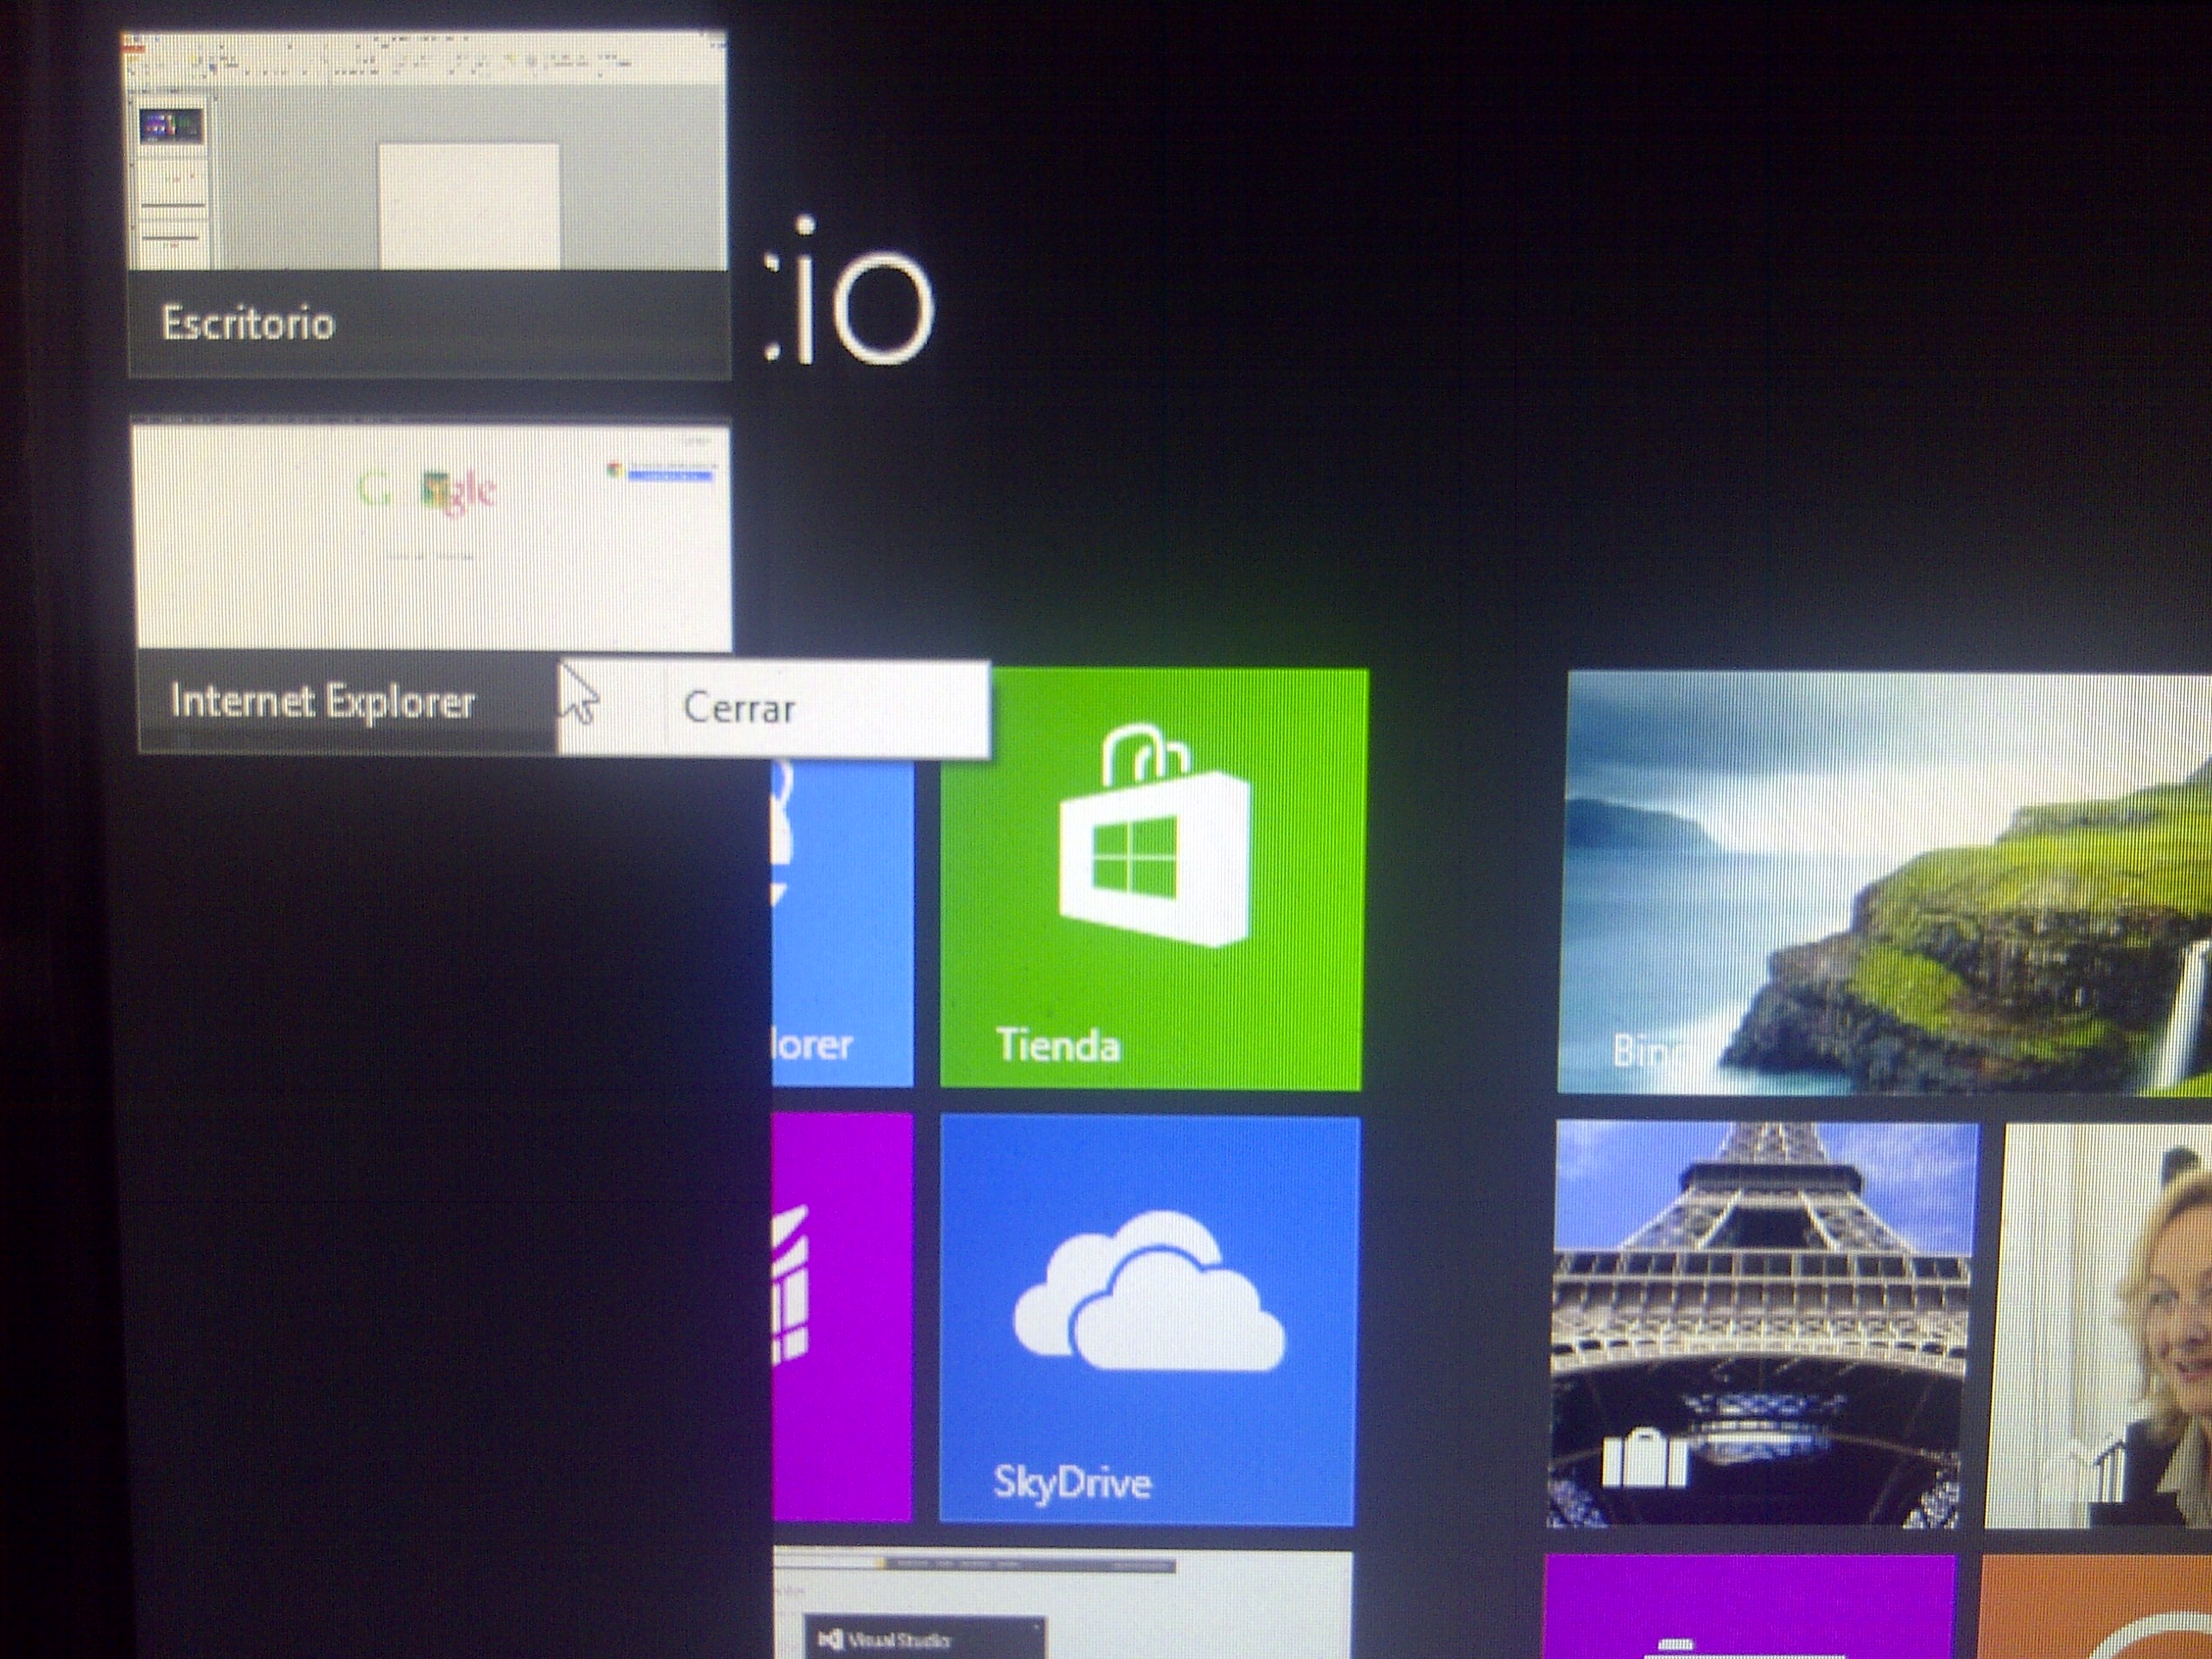Open the Eiffel Tower travel tile
This screenshot has height=1659, width=2212.
(x=1764, y=1322)
